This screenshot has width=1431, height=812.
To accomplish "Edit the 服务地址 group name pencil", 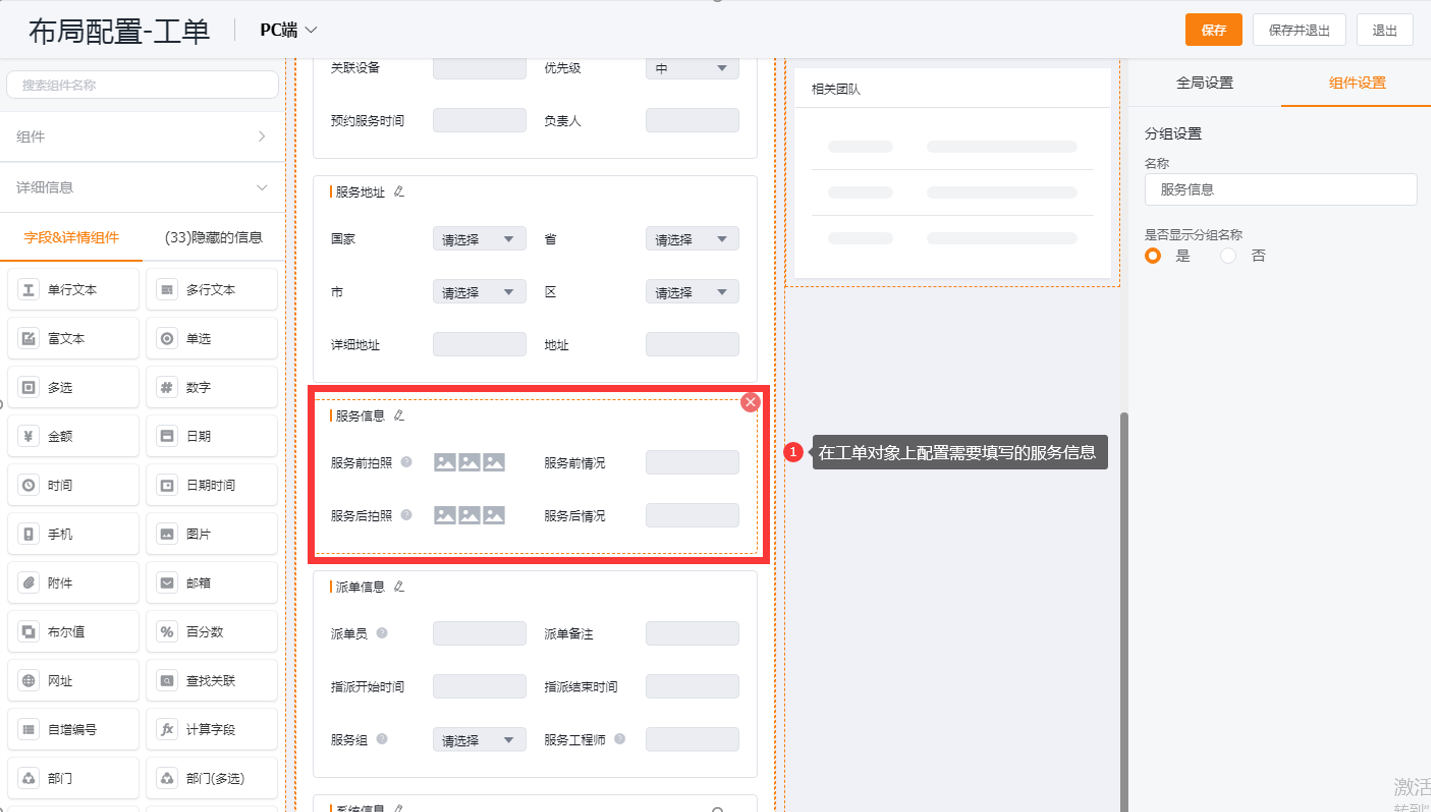I will click(x=399, y=191).
